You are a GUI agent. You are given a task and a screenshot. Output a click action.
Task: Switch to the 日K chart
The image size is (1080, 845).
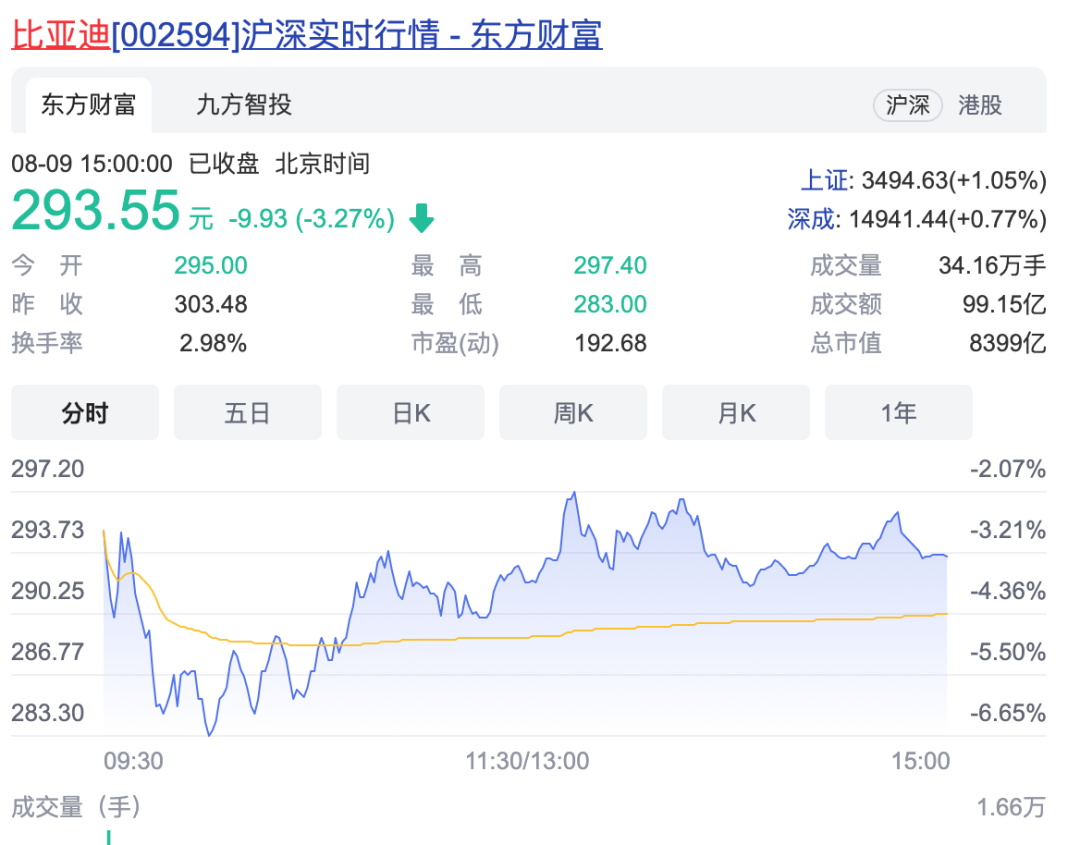tap(411, 413)
